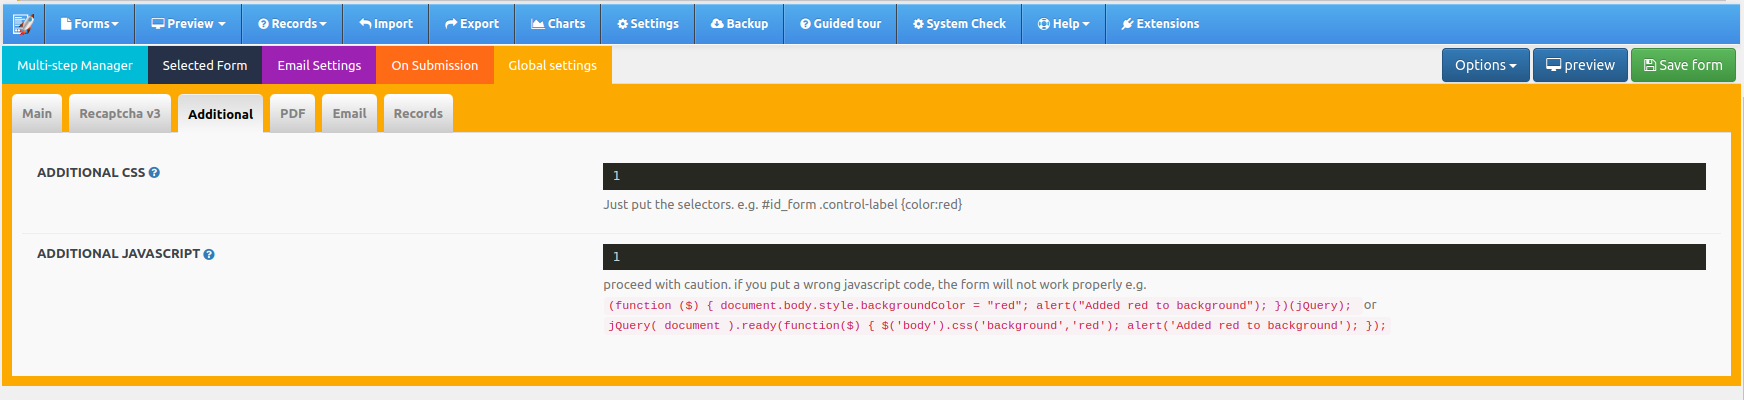The width and height of the screenshot is (1744, 400).
Task: Open the Import page
Action: (x=386, y=24)
